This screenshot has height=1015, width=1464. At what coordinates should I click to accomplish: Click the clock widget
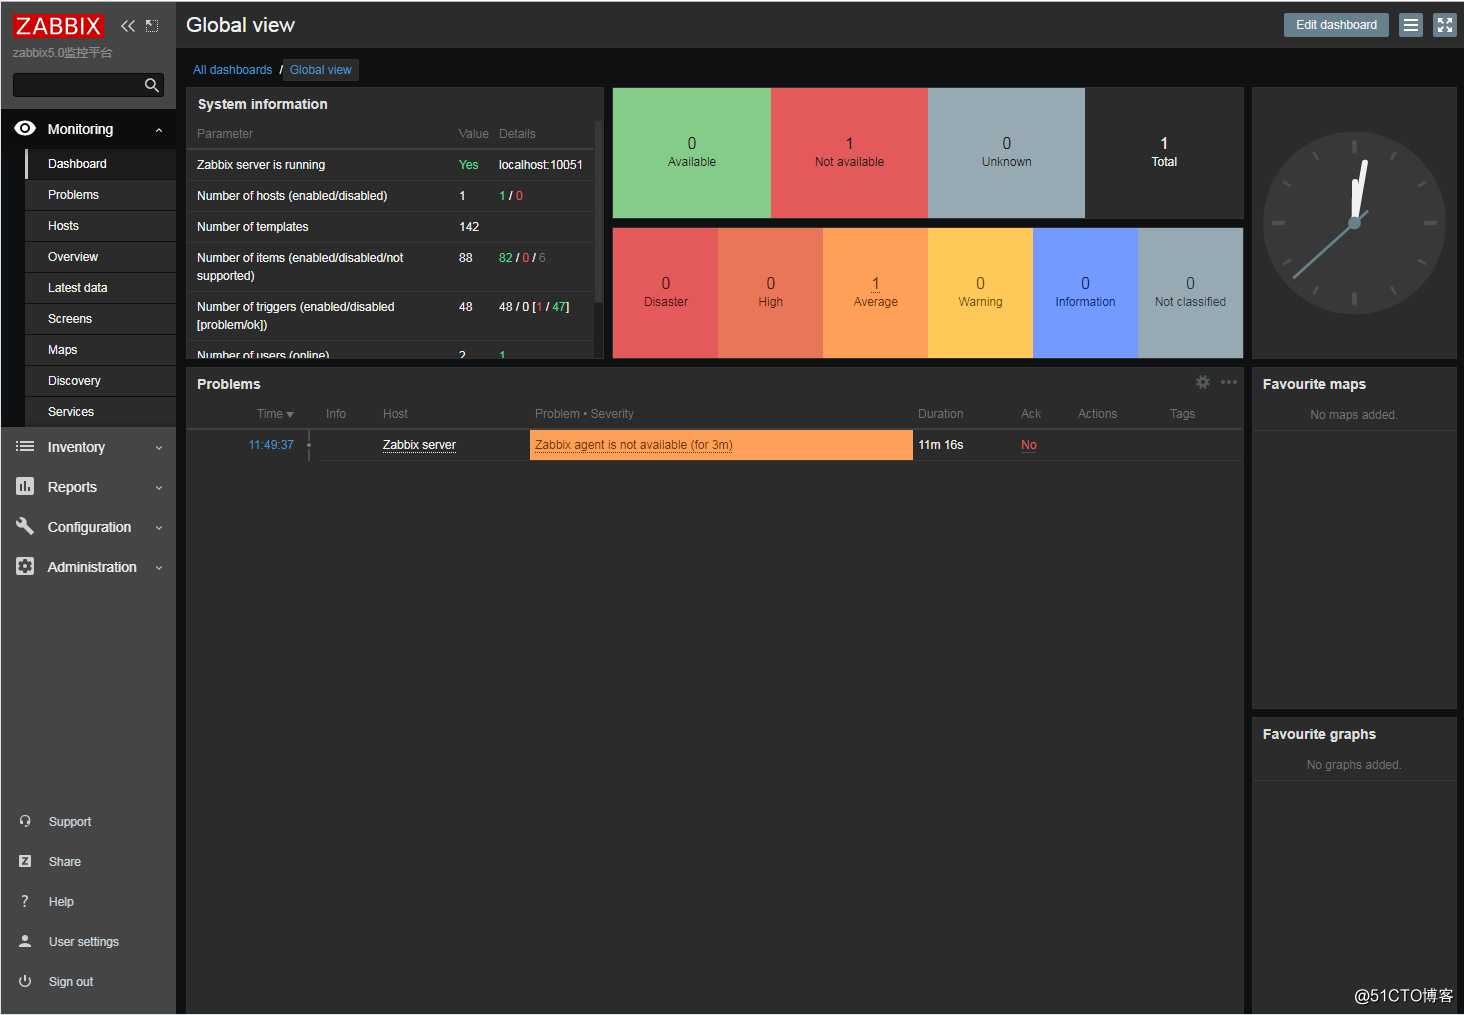1354,223
